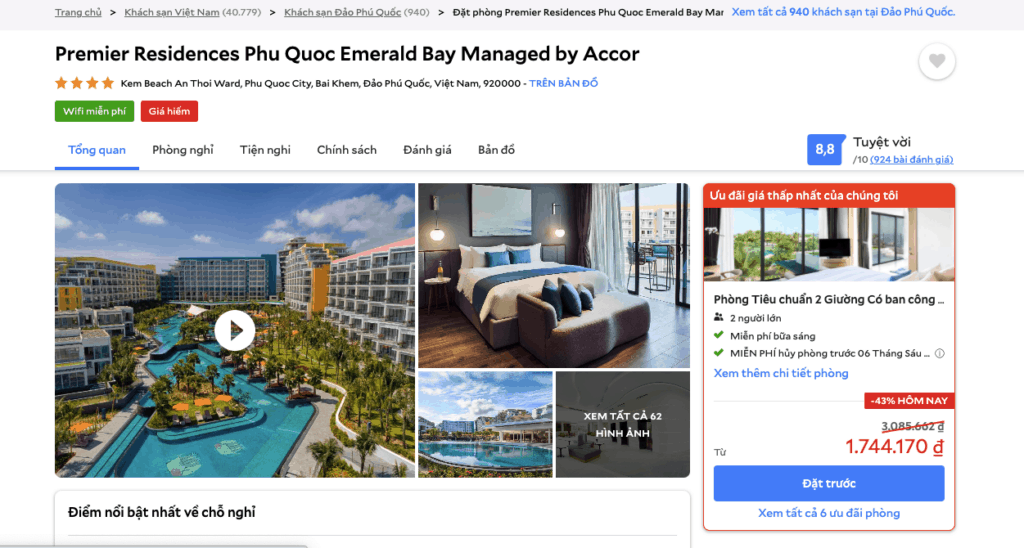The width and height of the screenshot is (1024, 548).
Task: Click the orange star rating icons
Action: tap(84, 83)
